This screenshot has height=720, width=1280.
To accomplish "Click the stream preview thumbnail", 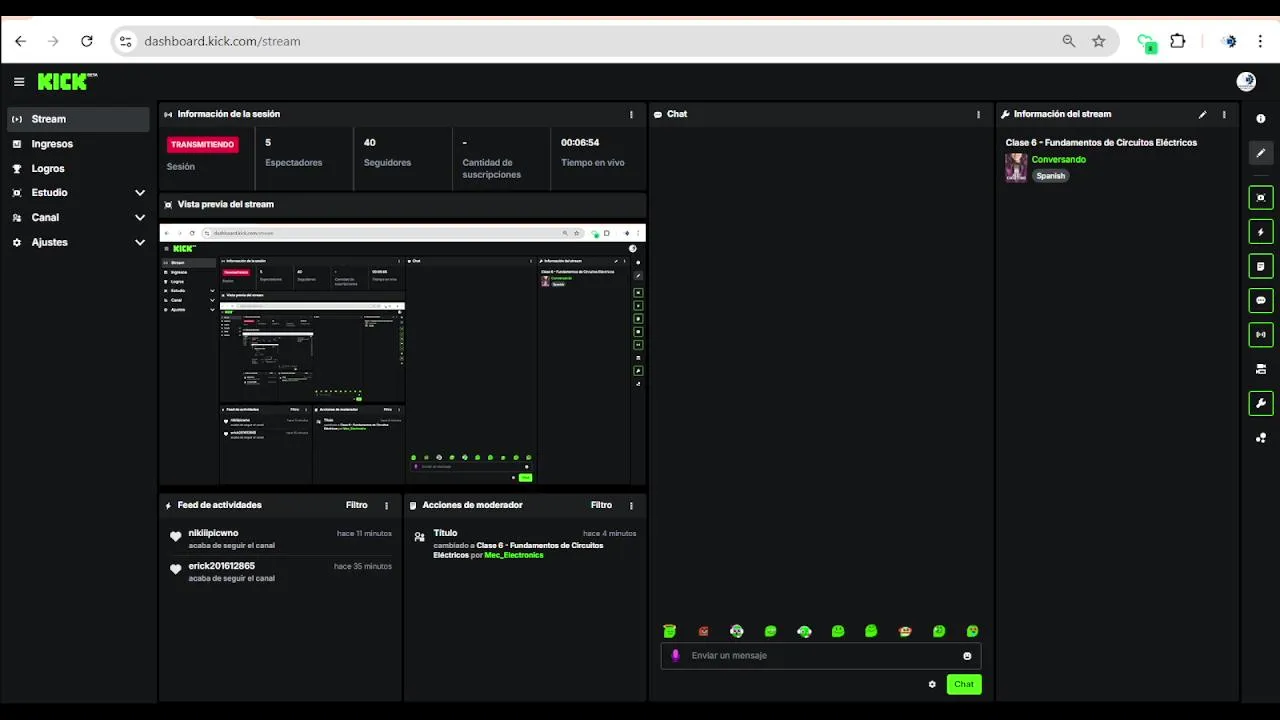I will [x=403, y=354].
